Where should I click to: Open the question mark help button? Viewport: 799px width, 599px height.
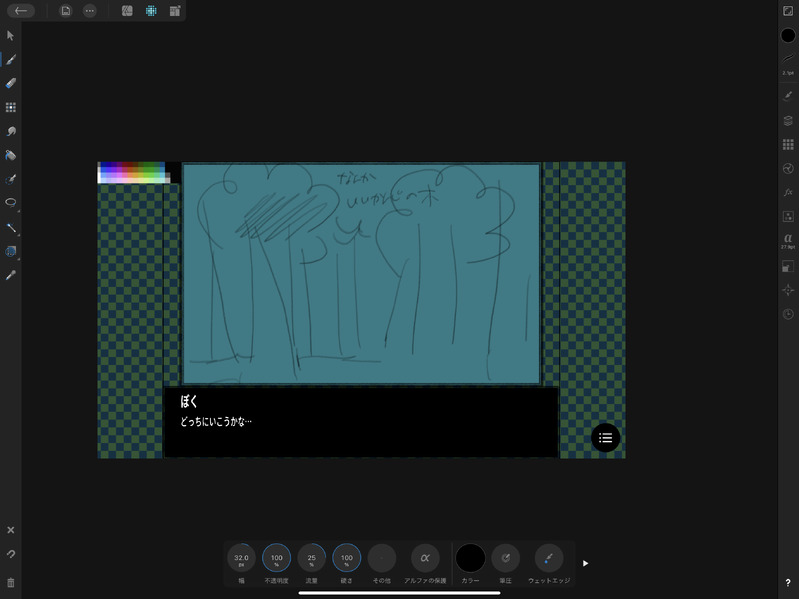pyautogui.click(x=788, y=583)
